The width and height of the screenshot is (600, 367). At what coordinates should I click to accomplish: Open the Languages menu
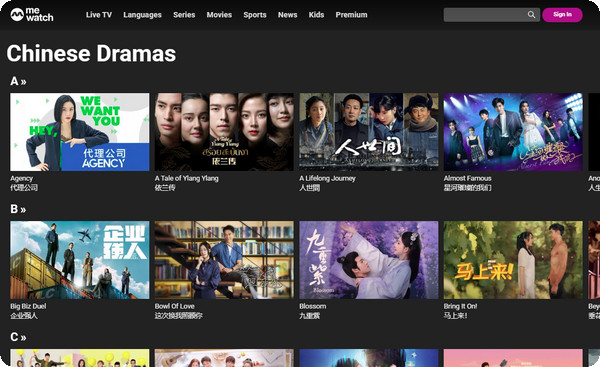click(x=142, y=15)
